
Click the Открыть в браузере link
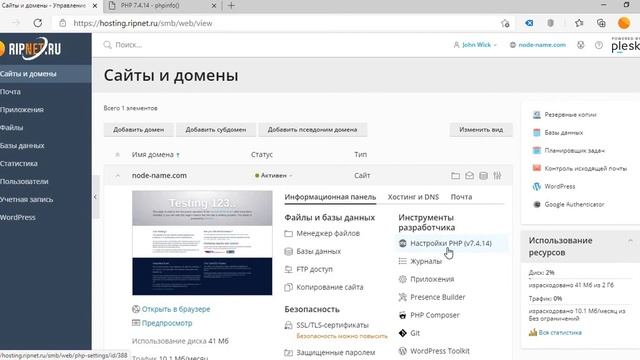click(176, 309)
